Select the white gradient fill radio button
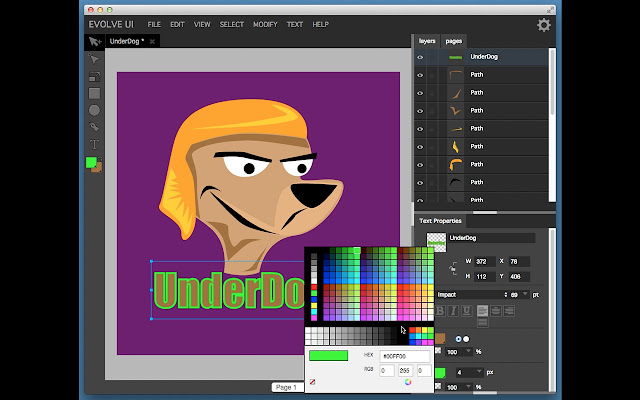This screenshot has width=640, height=400. pos(466,339)
